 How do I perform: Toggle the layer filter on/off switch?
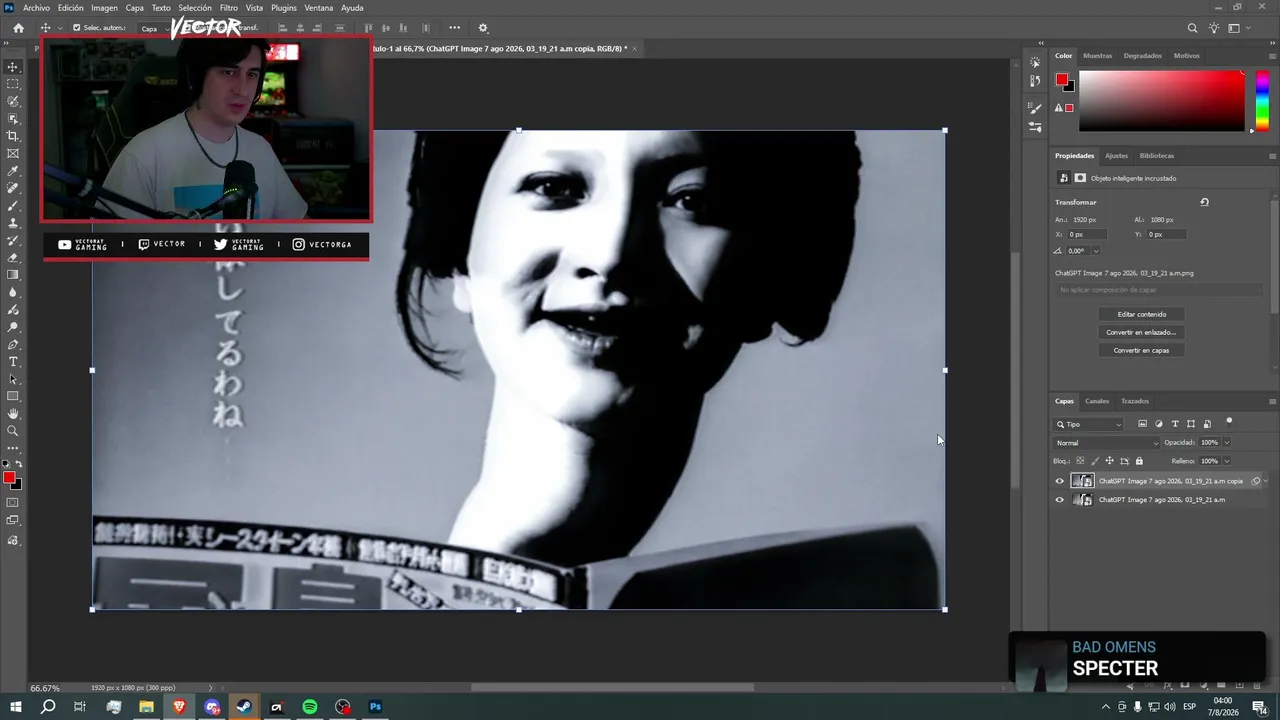(x=1229, y=422)
